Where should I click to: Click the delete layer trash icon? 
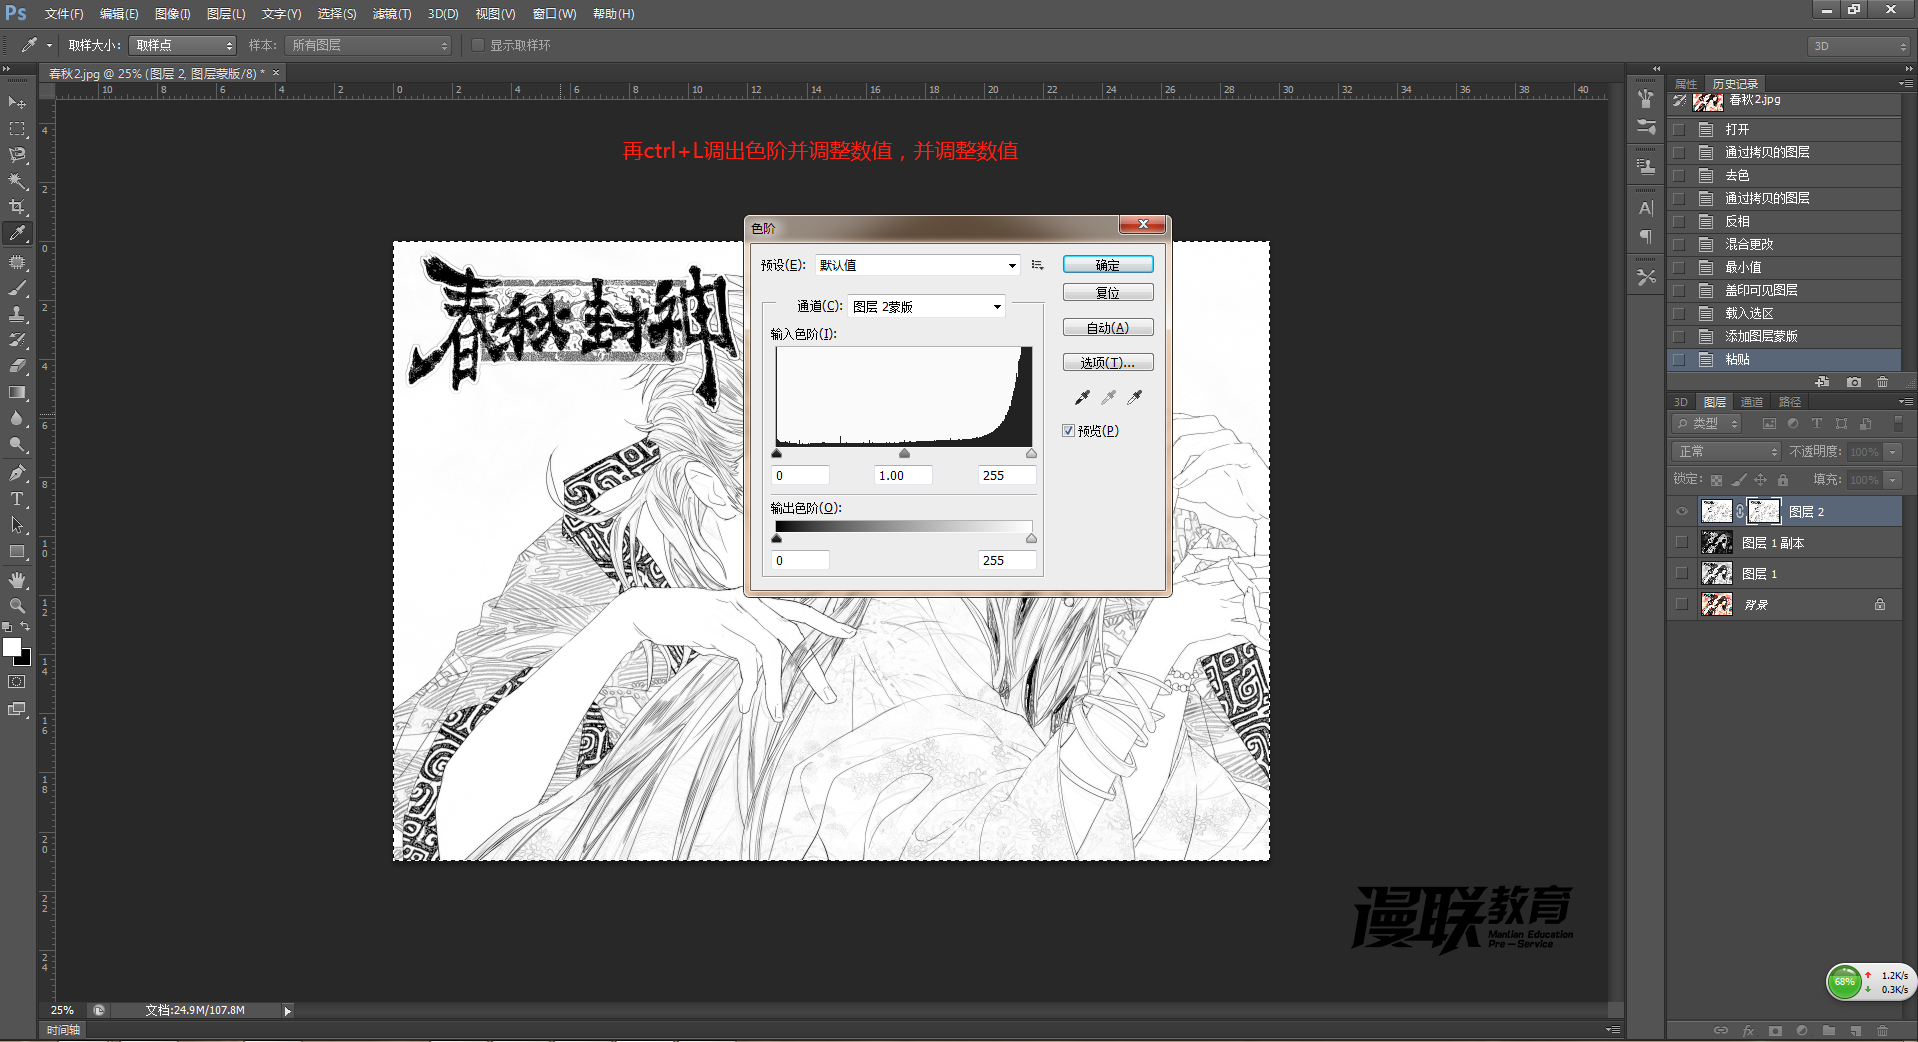[1883, 1030]
